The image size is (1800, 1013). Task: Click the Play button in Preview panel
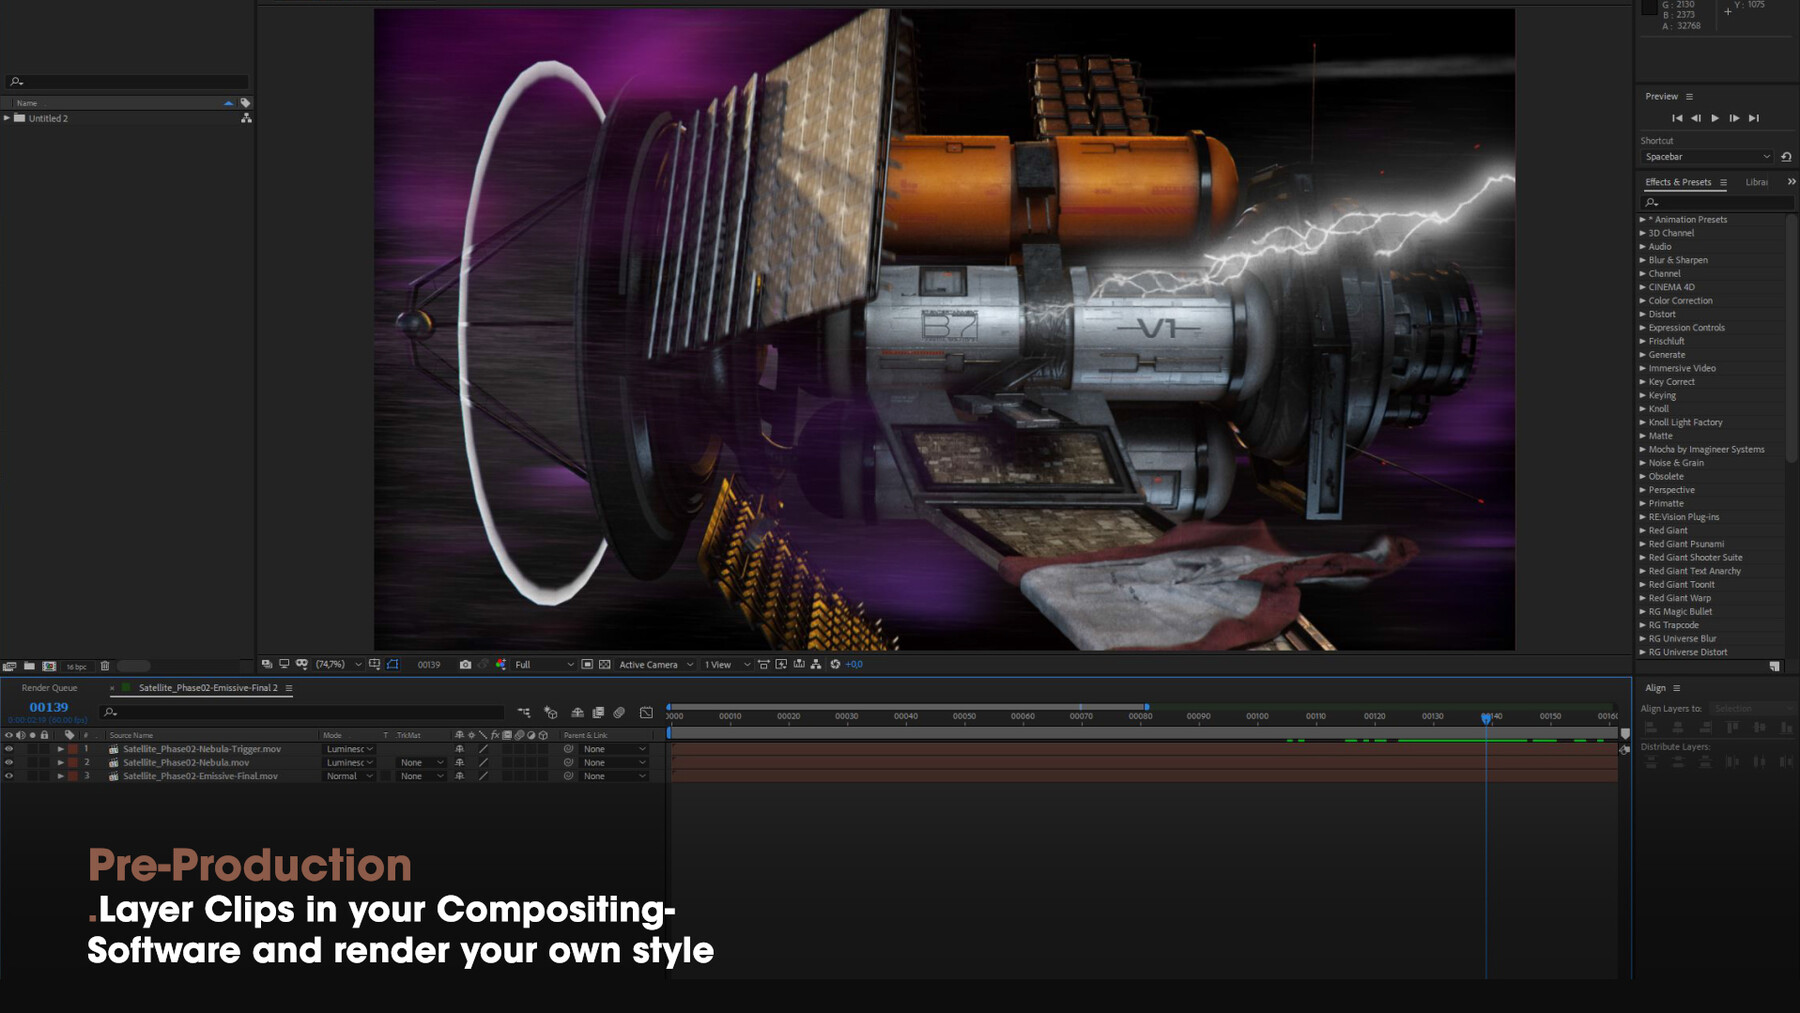[x=1715, y=118]
